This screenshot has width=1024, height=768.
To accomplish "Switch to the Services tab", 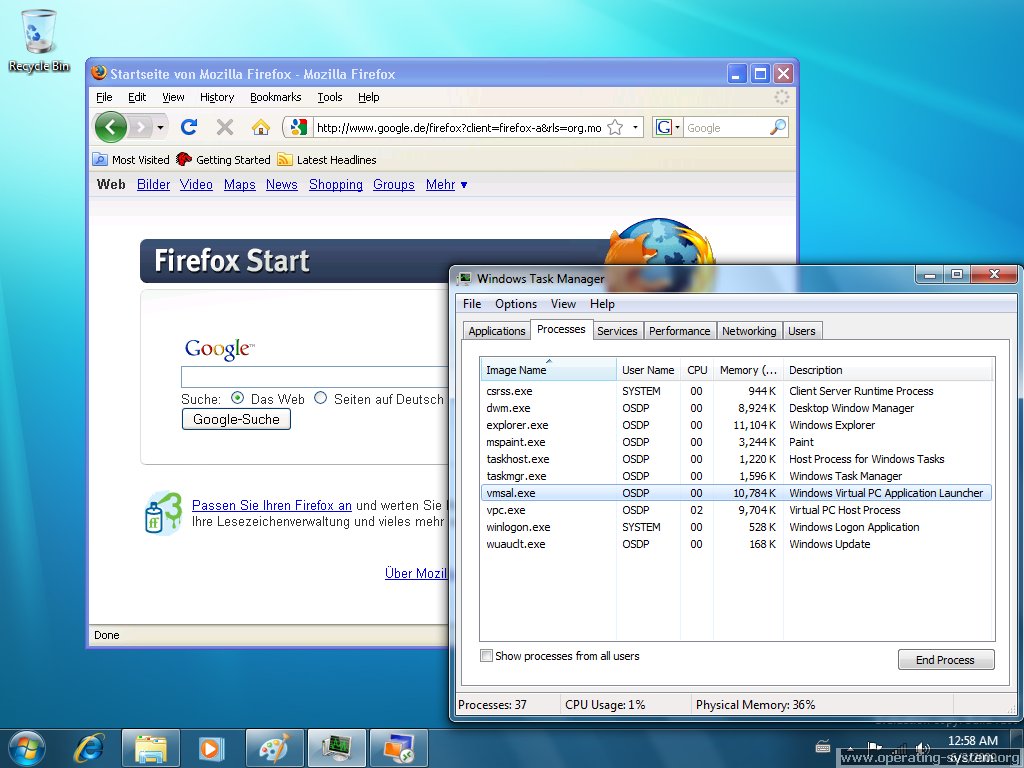I will point(616,330).
